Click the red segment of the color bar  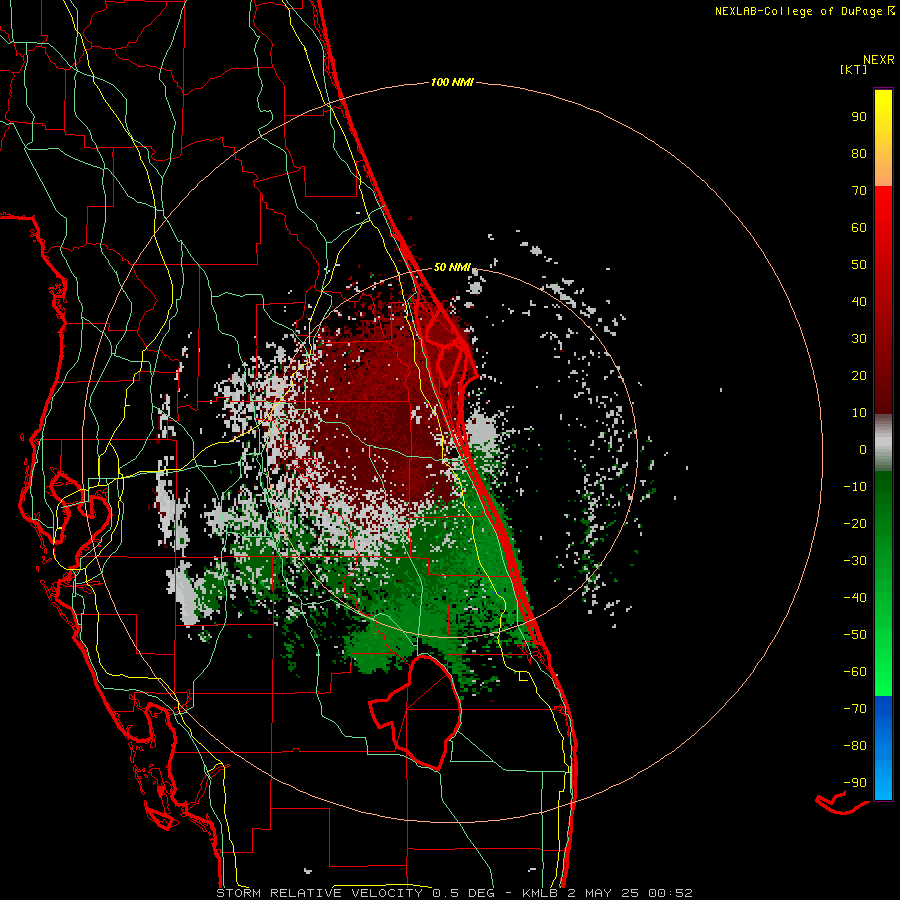click(883, 300)
